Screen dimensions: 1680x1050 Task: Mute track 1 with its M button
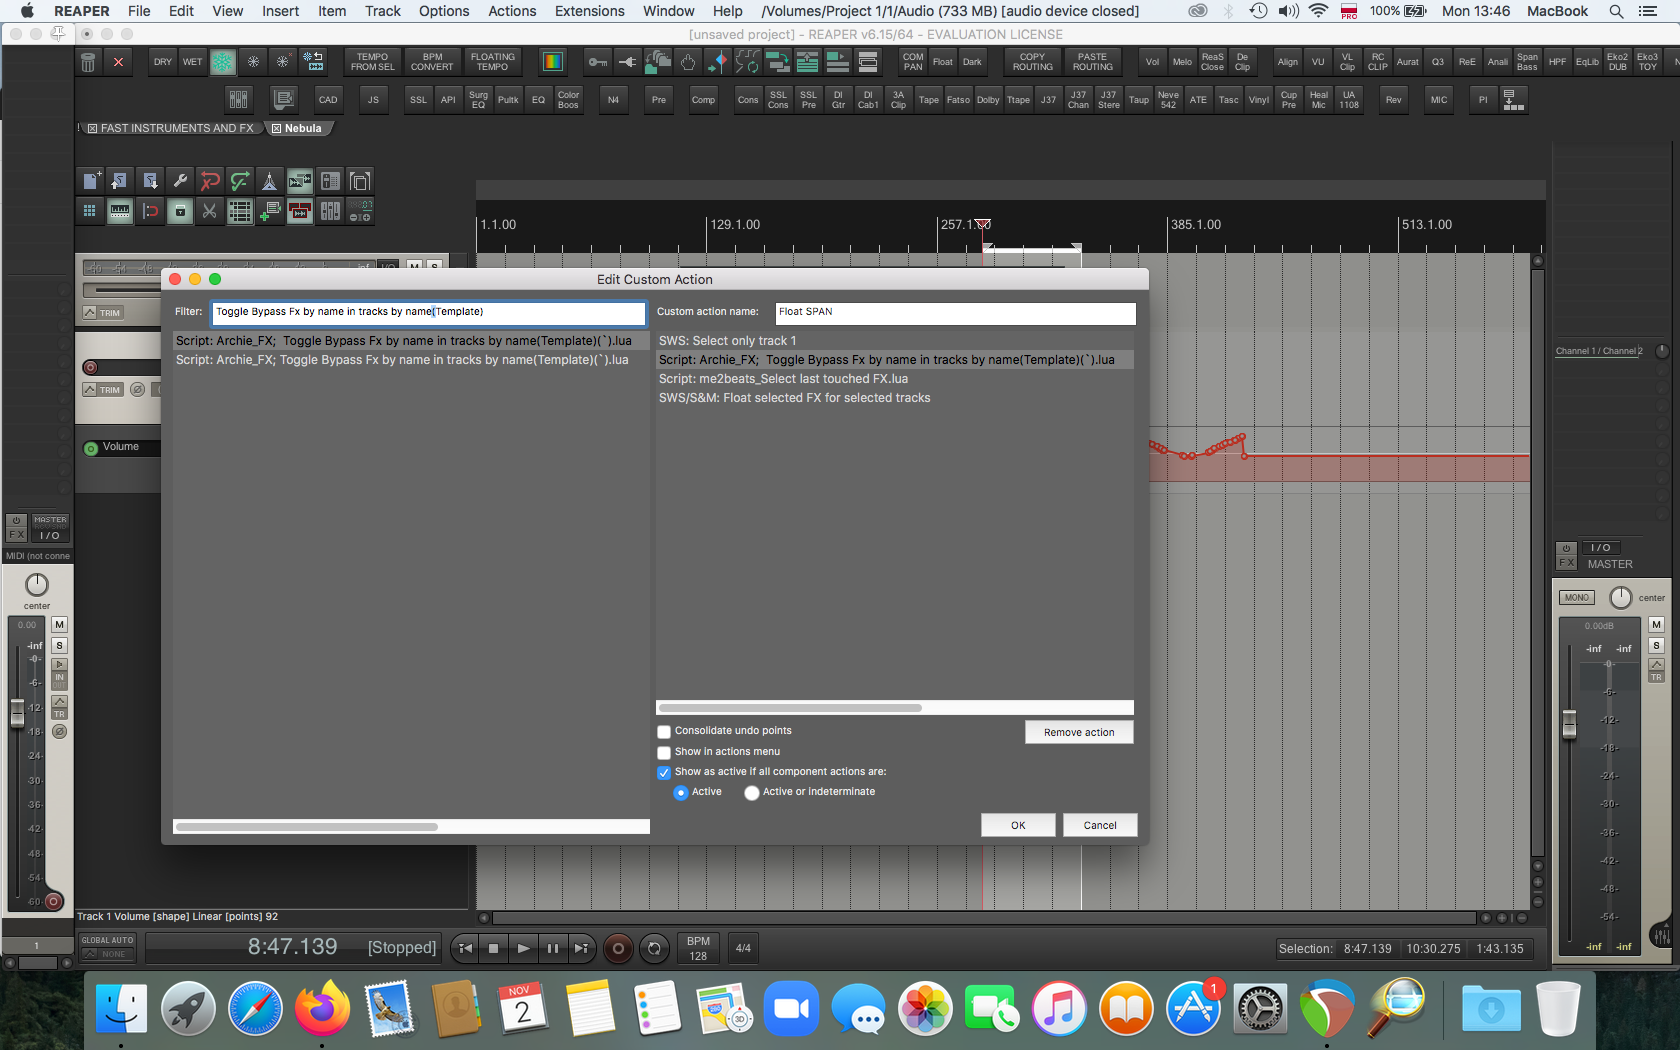(59, 625)
